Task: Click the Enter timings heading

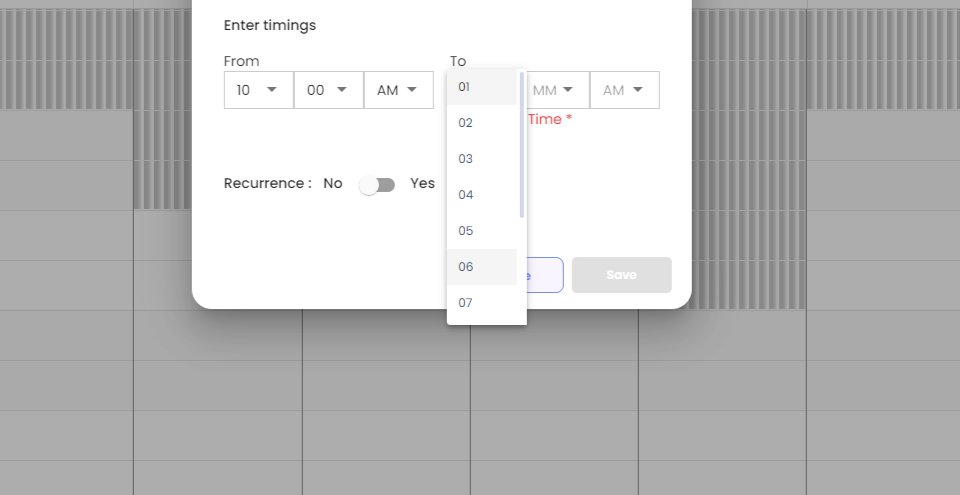Action: (x=270, y=25)
